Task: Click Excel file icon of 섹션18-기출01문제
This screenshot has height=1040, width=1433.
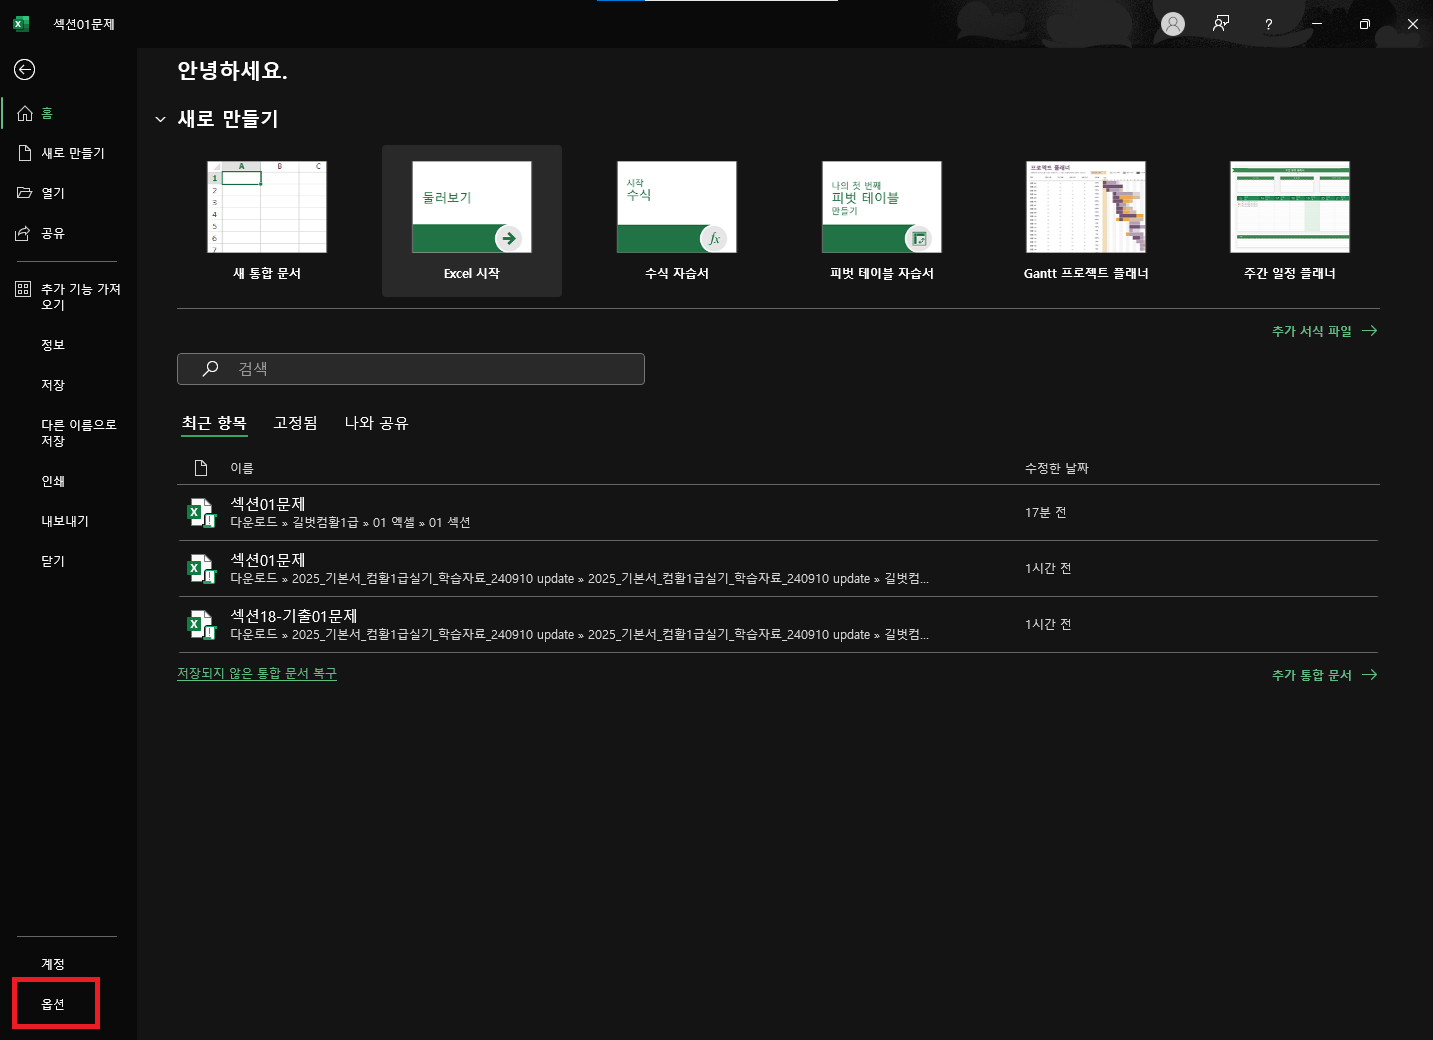Action: (x=202, y=625)
